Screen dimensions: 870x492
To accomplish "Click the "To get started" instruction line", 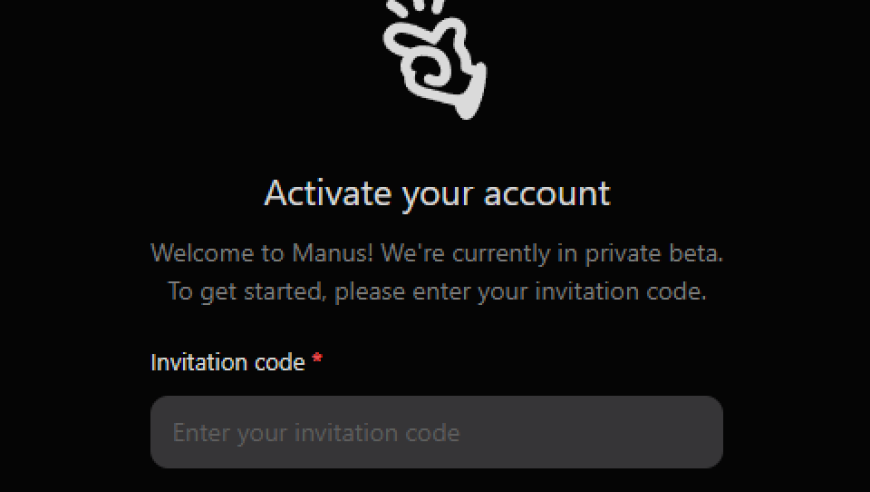I will [437, 292].
